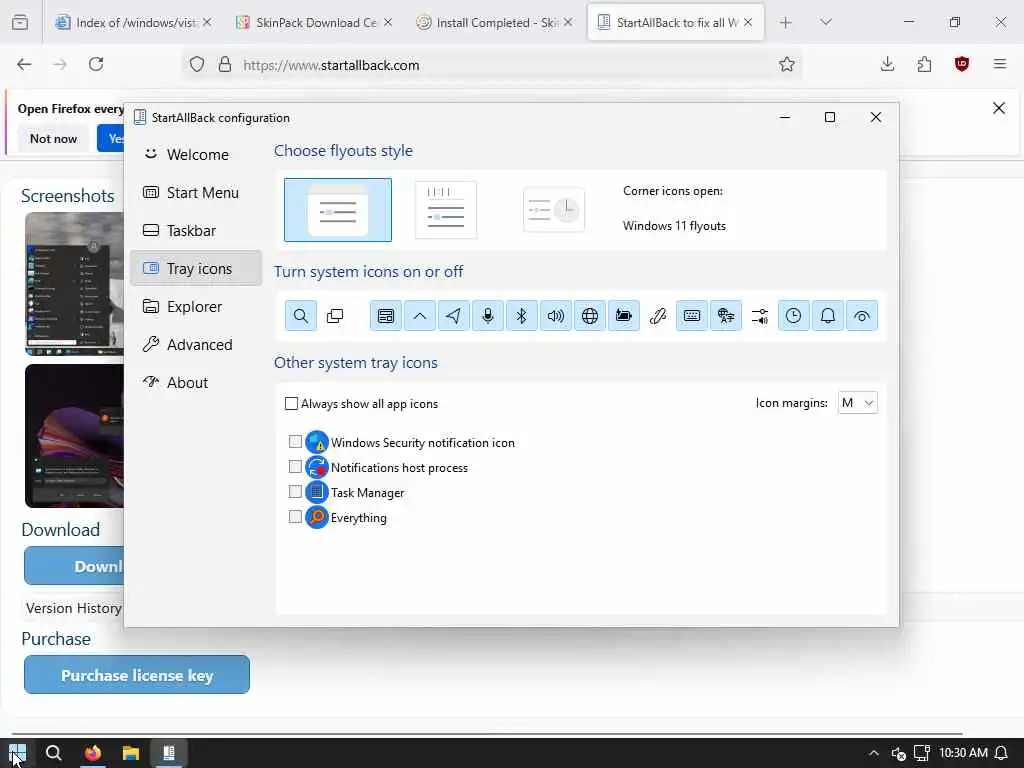
Task: Click Purchase license key button
Action: click(137, 675)
